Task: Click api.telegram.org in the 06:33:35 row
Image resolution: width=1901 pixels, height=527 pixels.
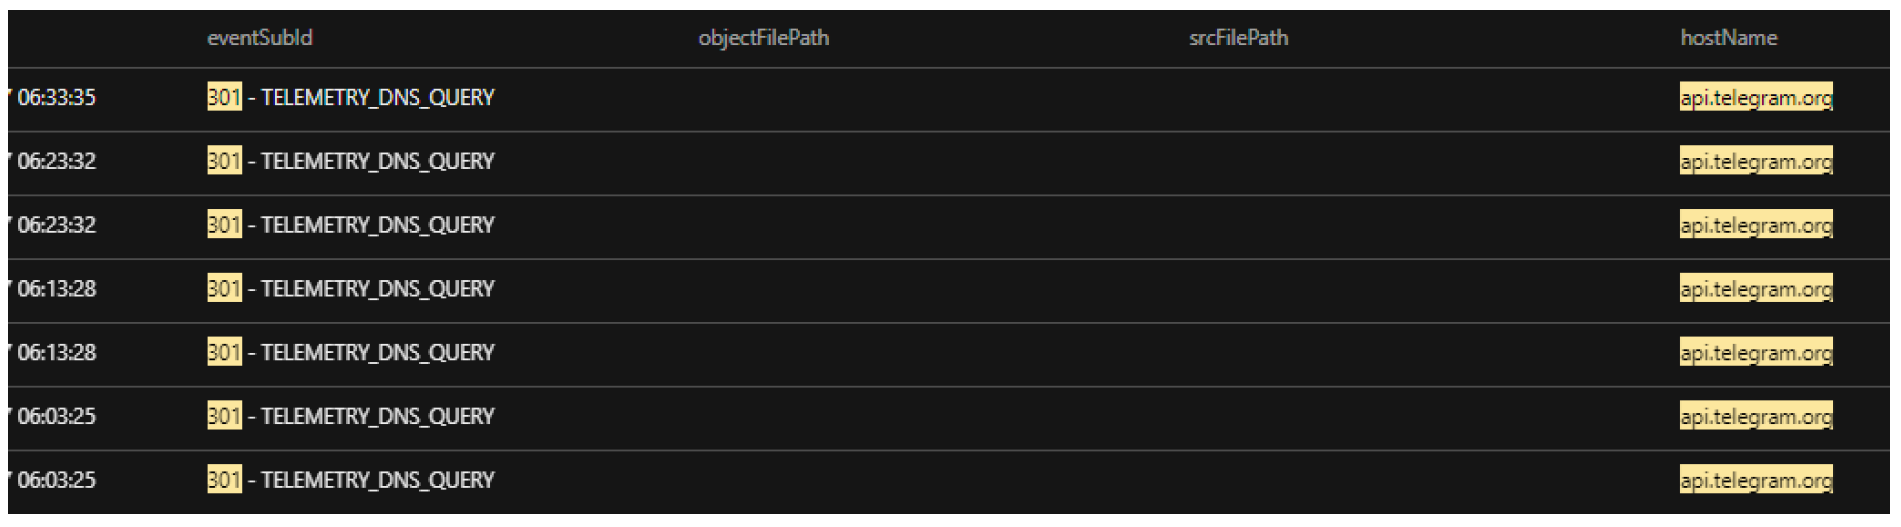Action: 1755,98
